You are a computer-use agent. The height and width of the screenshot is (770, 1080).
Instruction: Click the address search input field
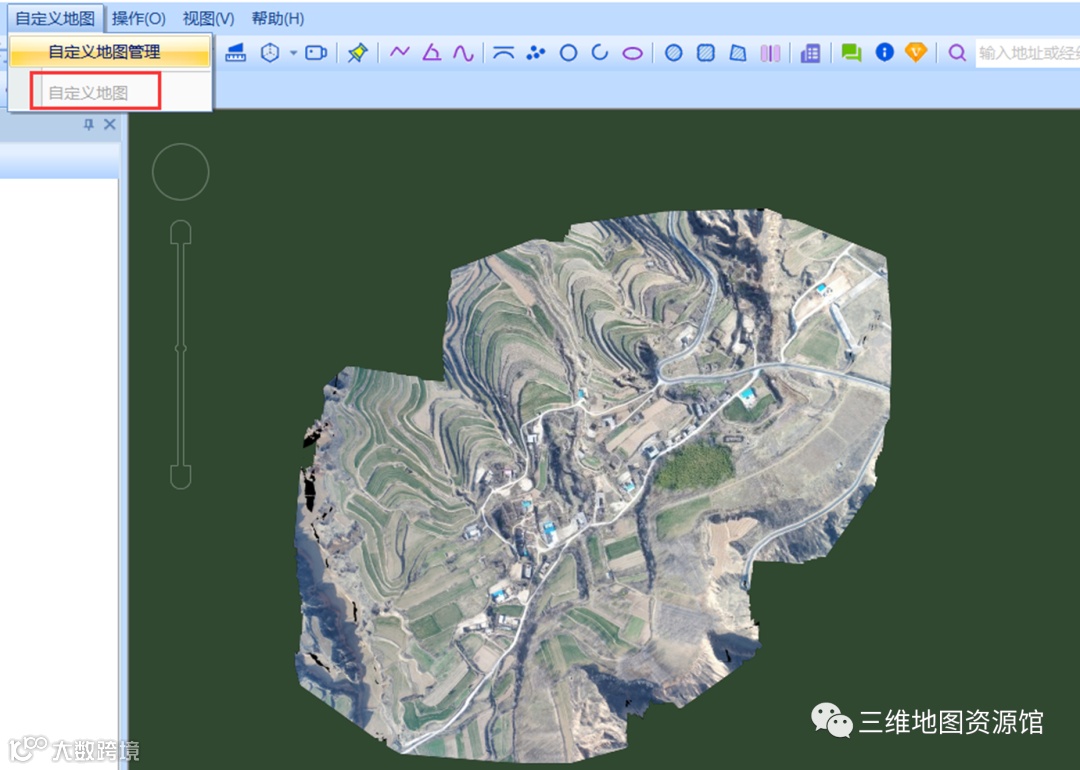point(1028,53)
